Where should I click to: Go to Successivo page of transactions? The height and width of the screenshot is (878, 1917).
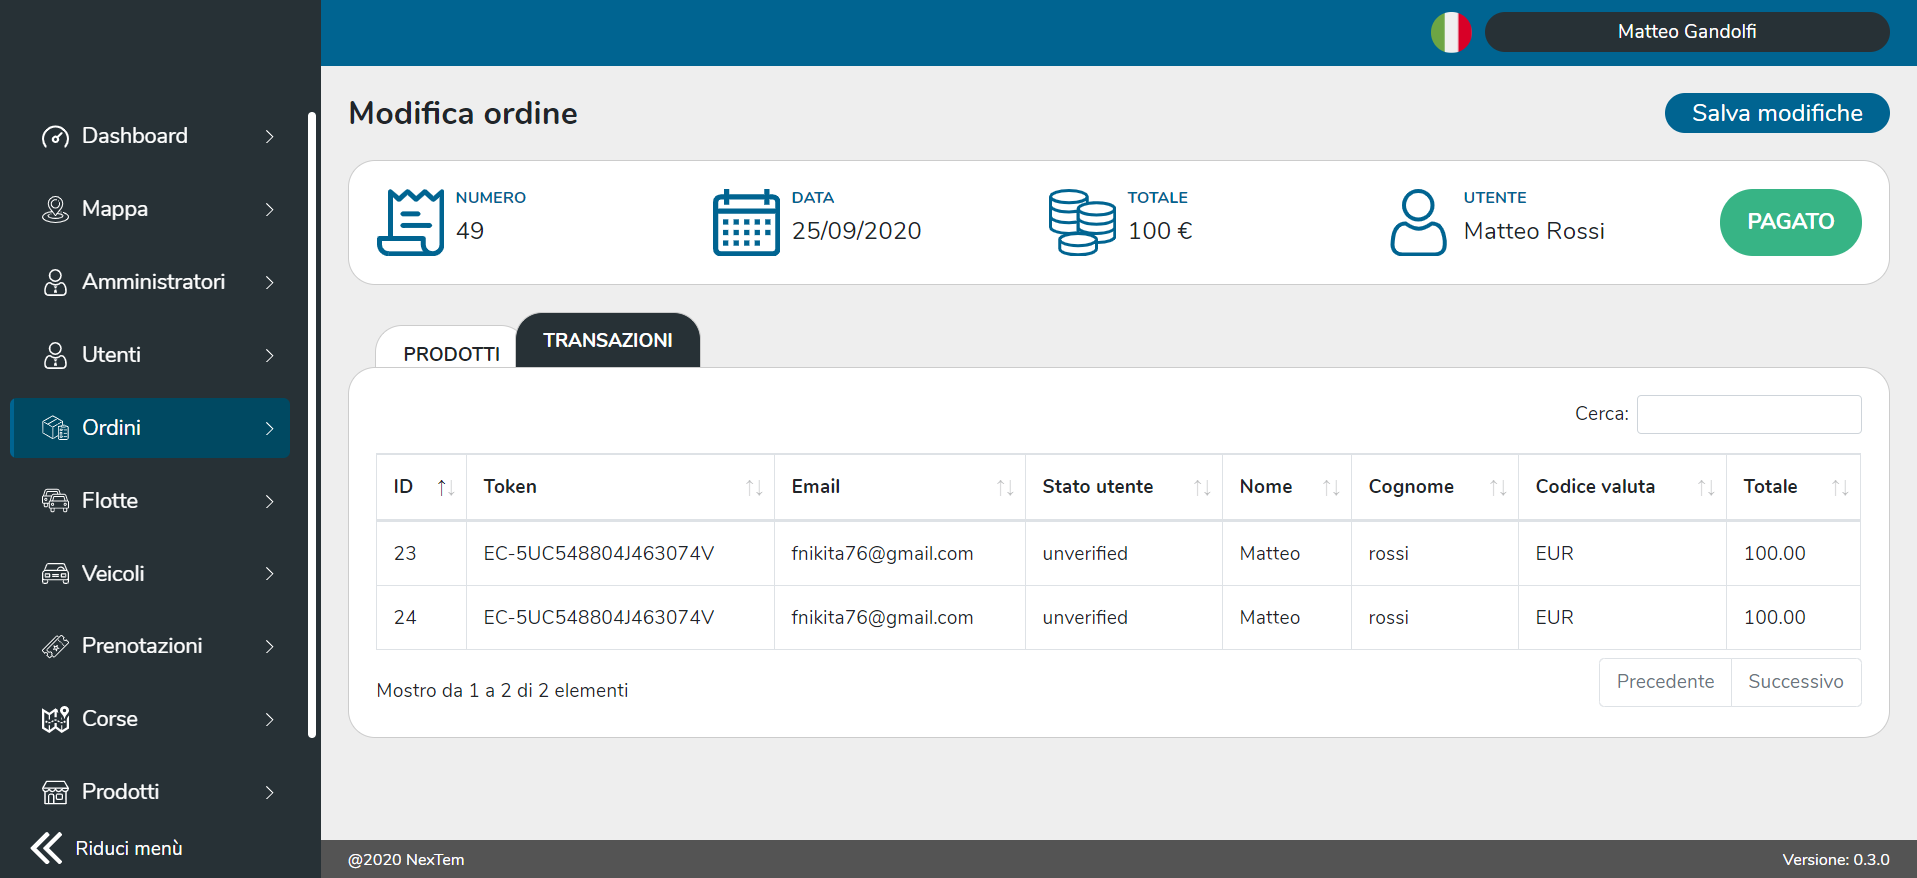point(1795,682)
